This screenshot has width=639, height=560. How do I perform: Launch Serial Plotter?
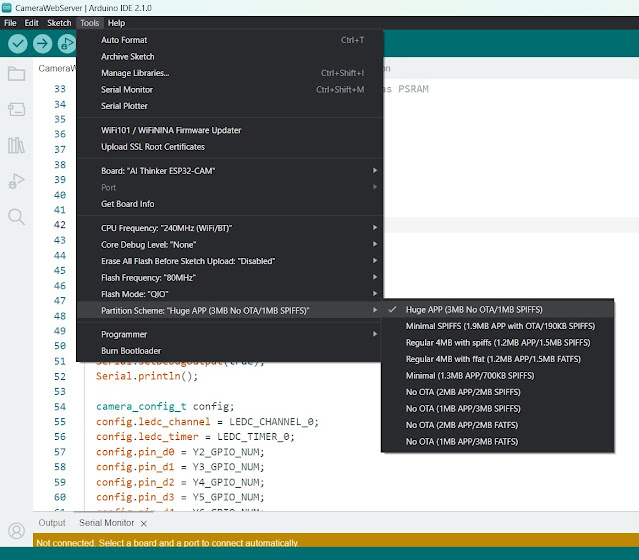[x=230, y=106]
